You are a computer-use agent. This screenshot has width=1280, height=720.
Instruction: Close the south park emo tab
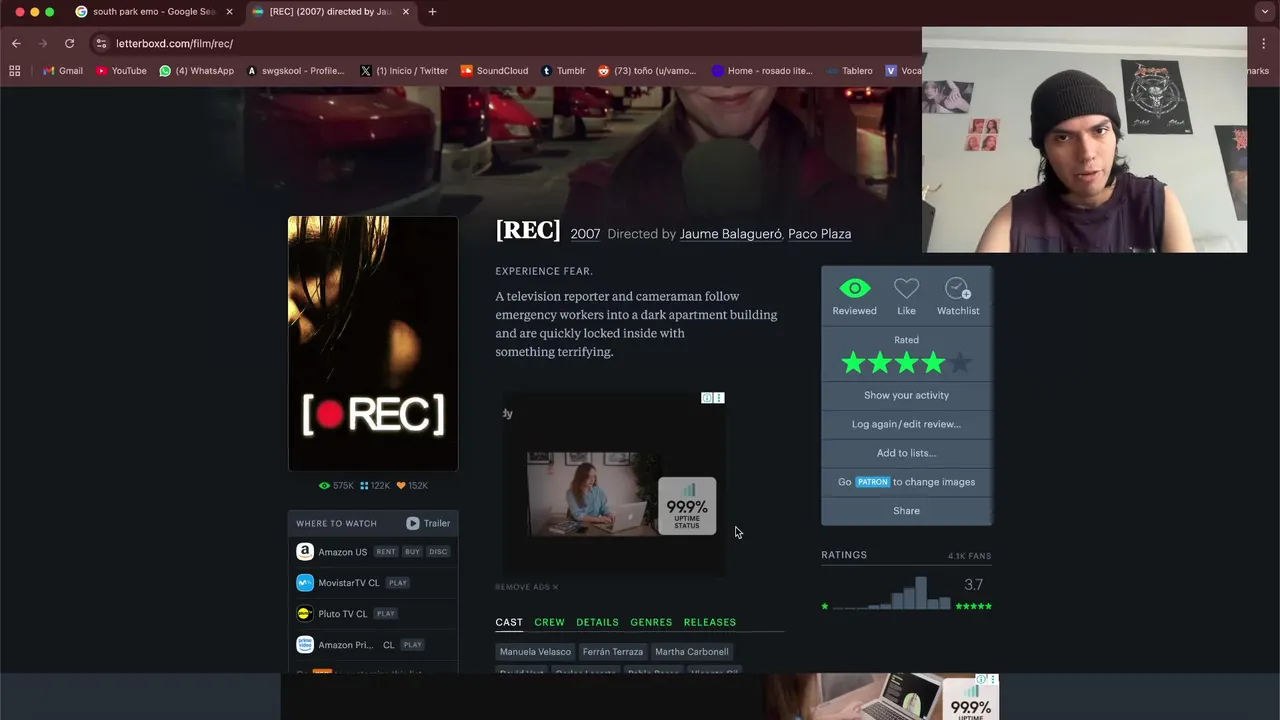[230, 12]
